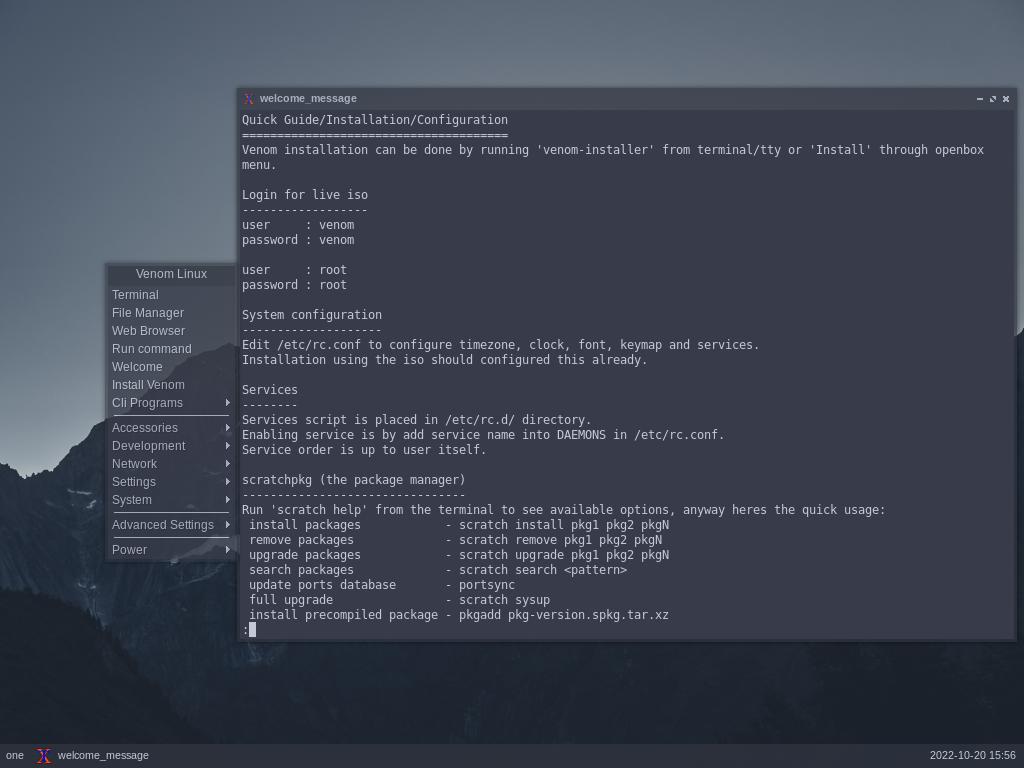Viewport: 1024px width, 768px height.
Task: Click the Advanced Settings submenu arrow
Action: [227, 524]
